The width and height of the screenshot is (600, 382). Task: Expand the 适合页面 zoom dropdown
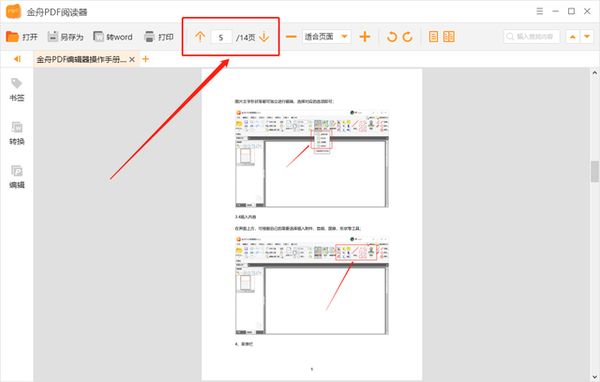344,37
